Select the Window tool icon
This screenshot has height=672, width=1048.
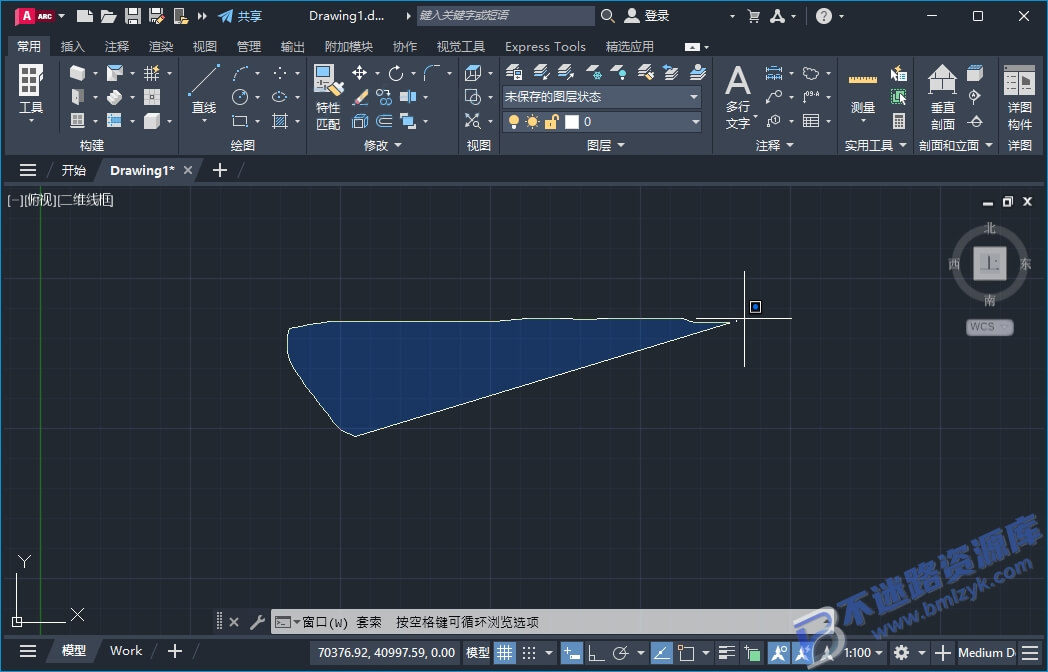click(x=78, y=120)
